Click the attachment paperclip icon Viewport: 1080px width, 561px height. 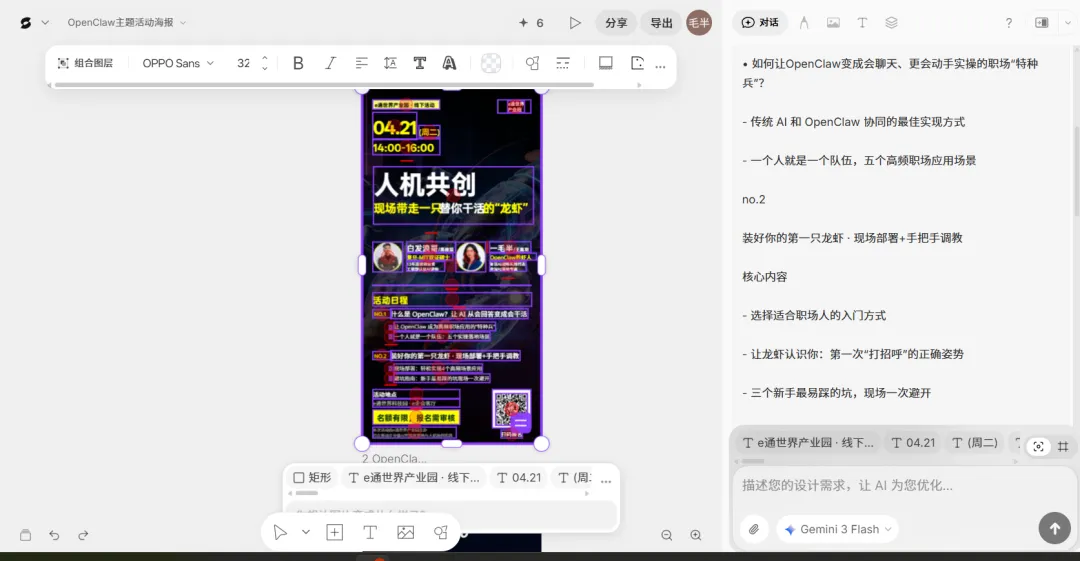pos(754,529)
